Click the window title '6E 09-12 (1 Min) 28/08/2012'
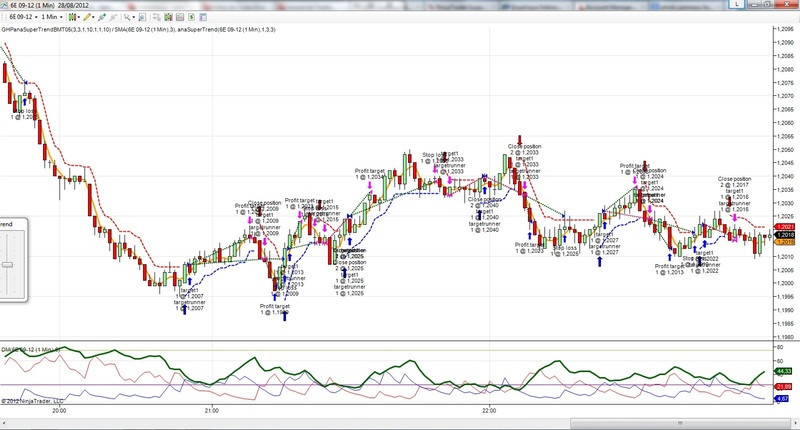Image resolution: width=800 pixels, height=430 pixels. [49, 5]
